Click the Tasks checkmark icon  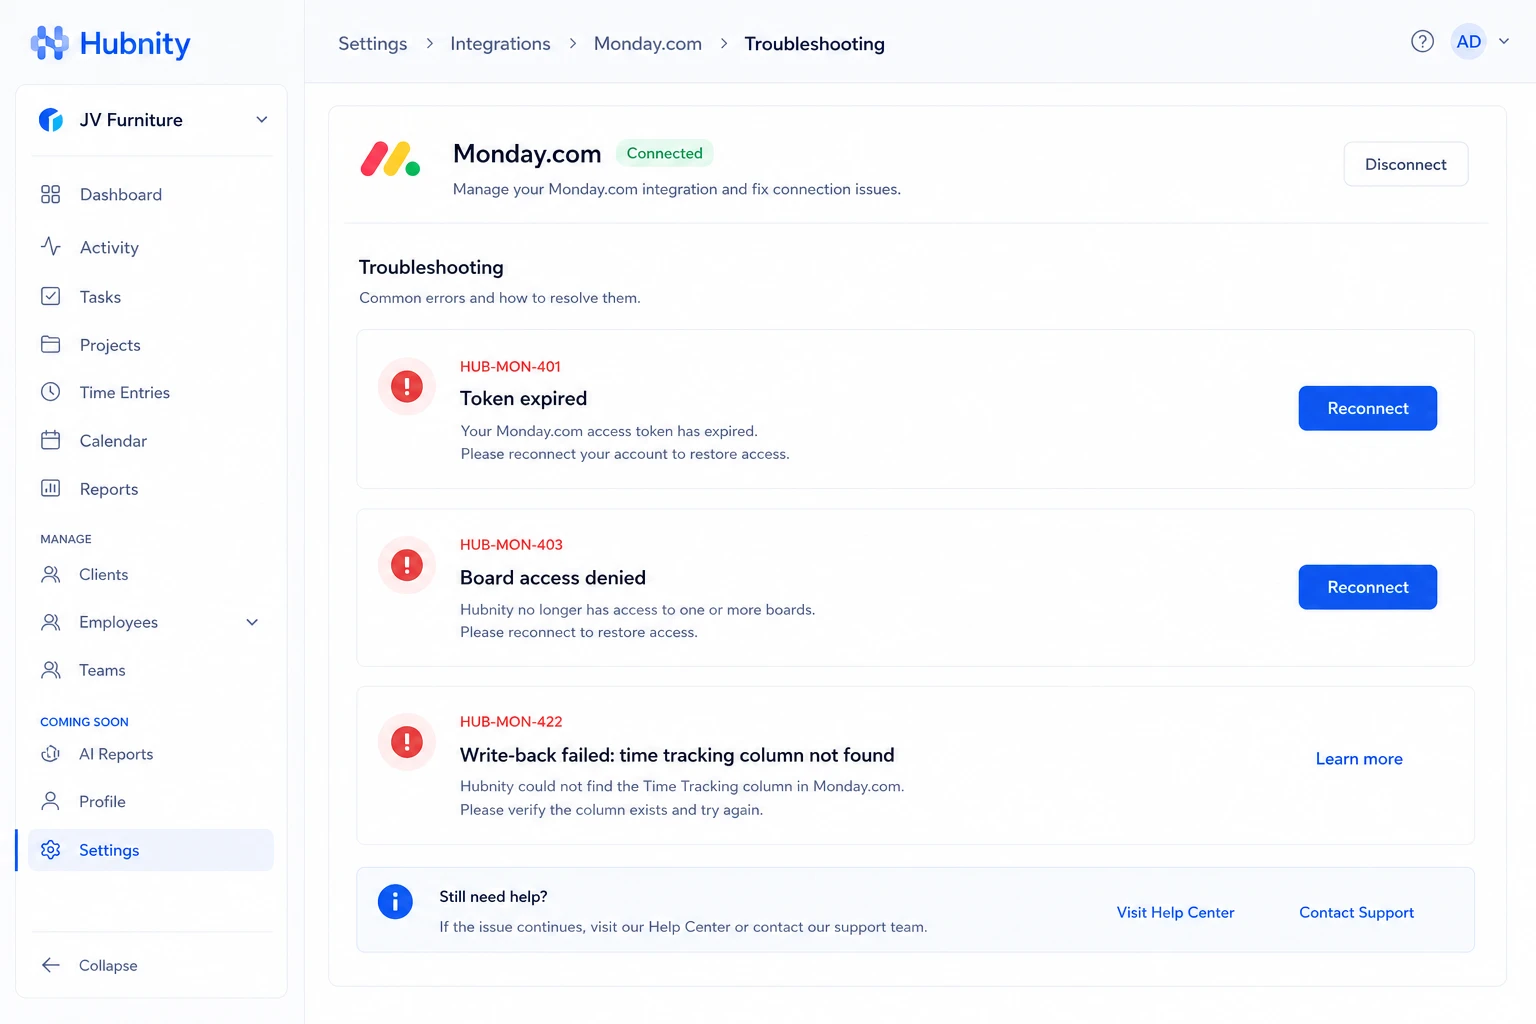pos(51,296)
